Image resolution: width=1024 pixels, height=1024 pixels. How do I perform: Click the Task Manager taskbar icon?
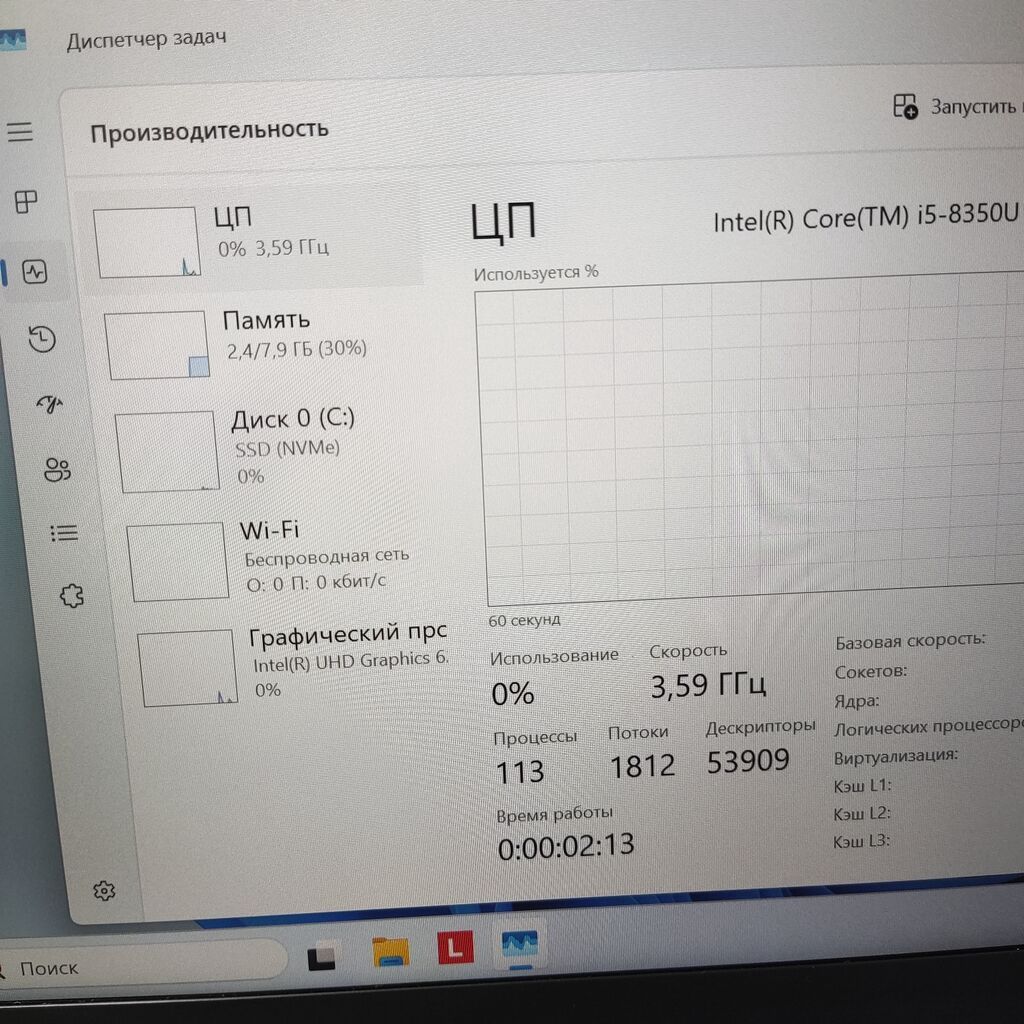tap(520, 945)
